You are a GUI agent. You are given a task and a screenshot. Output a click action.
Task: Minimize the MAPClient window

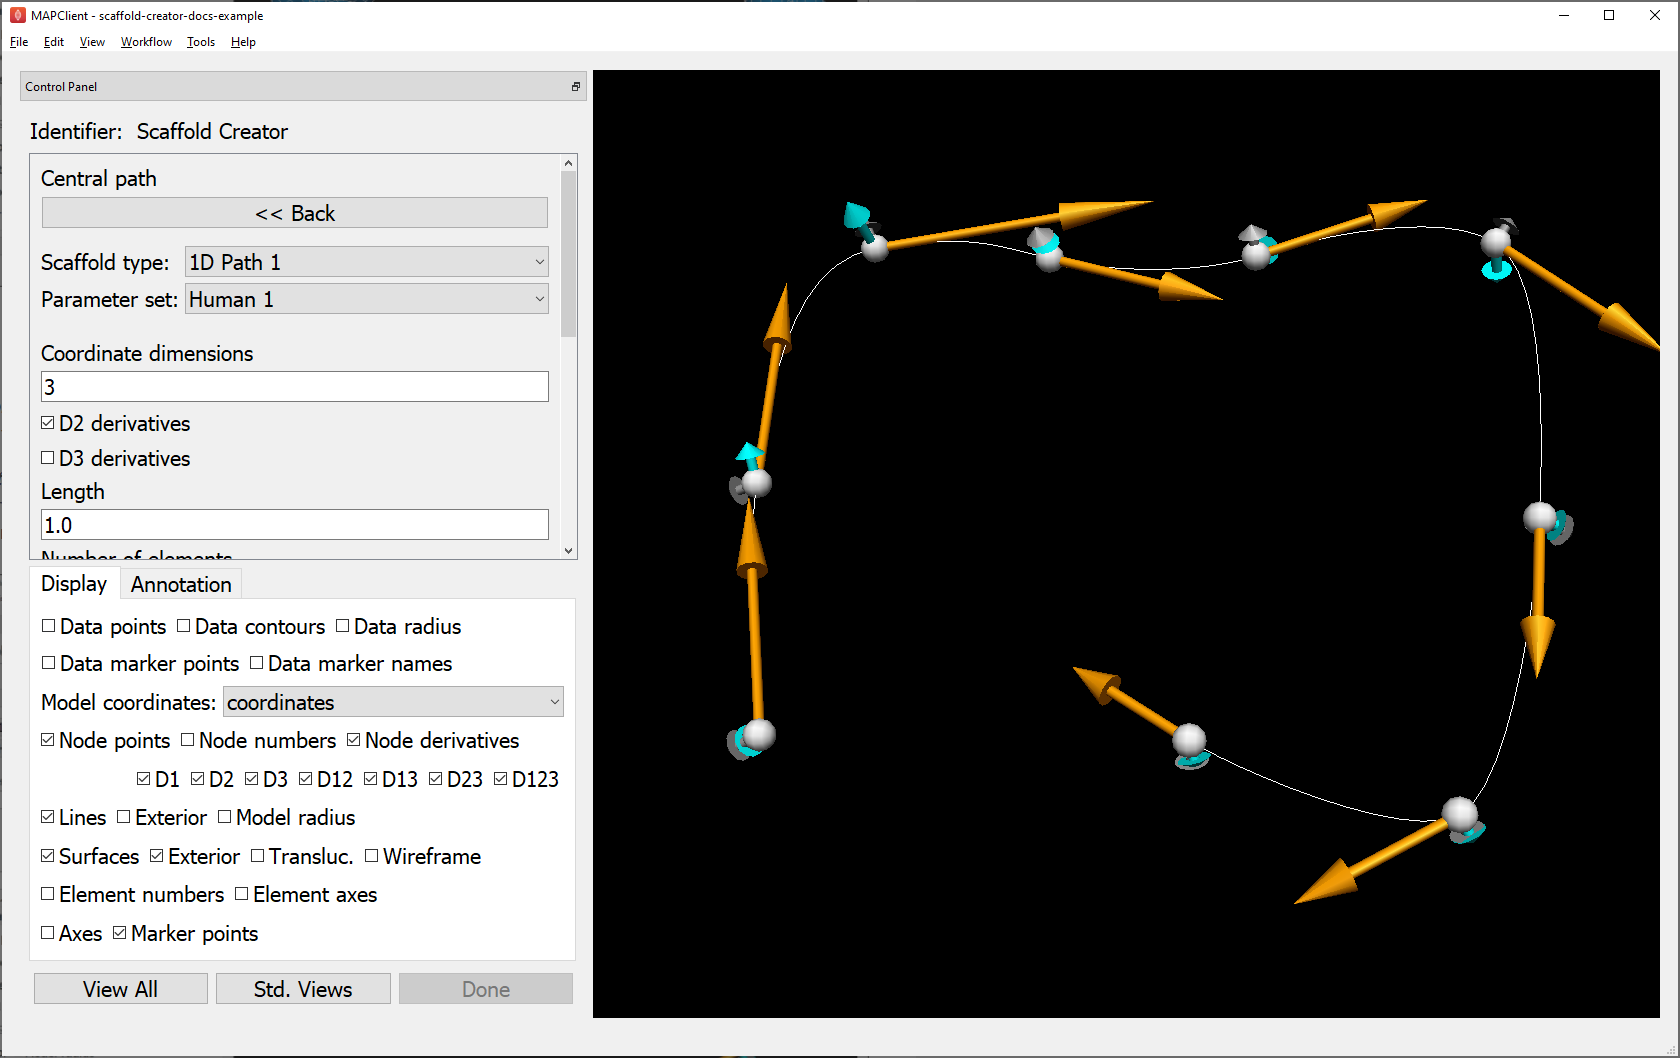(x=1564, y=15)
